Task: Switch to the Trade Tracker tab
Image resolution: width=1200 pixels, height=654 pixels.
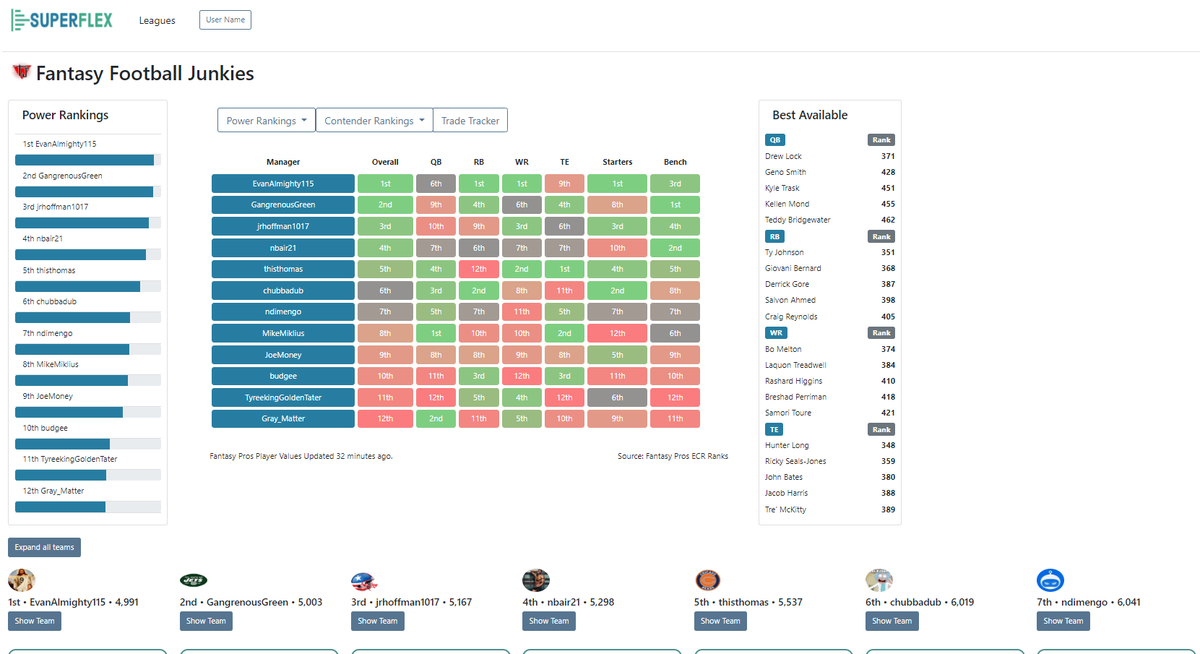Action: [470, 119]
